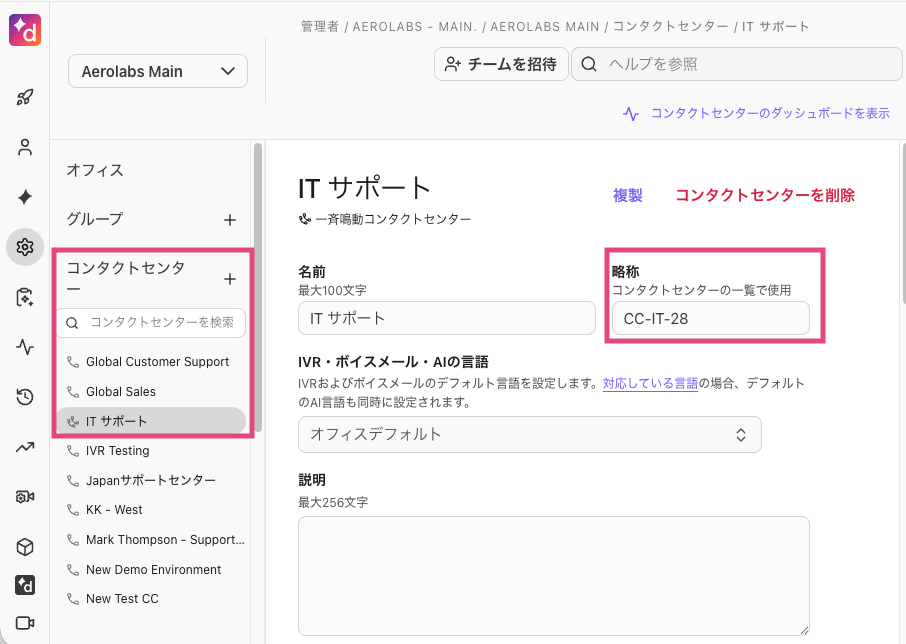This screenshot has height=644, width=906.
Task: Open the rocket getting-started icon
Action: click(x=25, y=97)
